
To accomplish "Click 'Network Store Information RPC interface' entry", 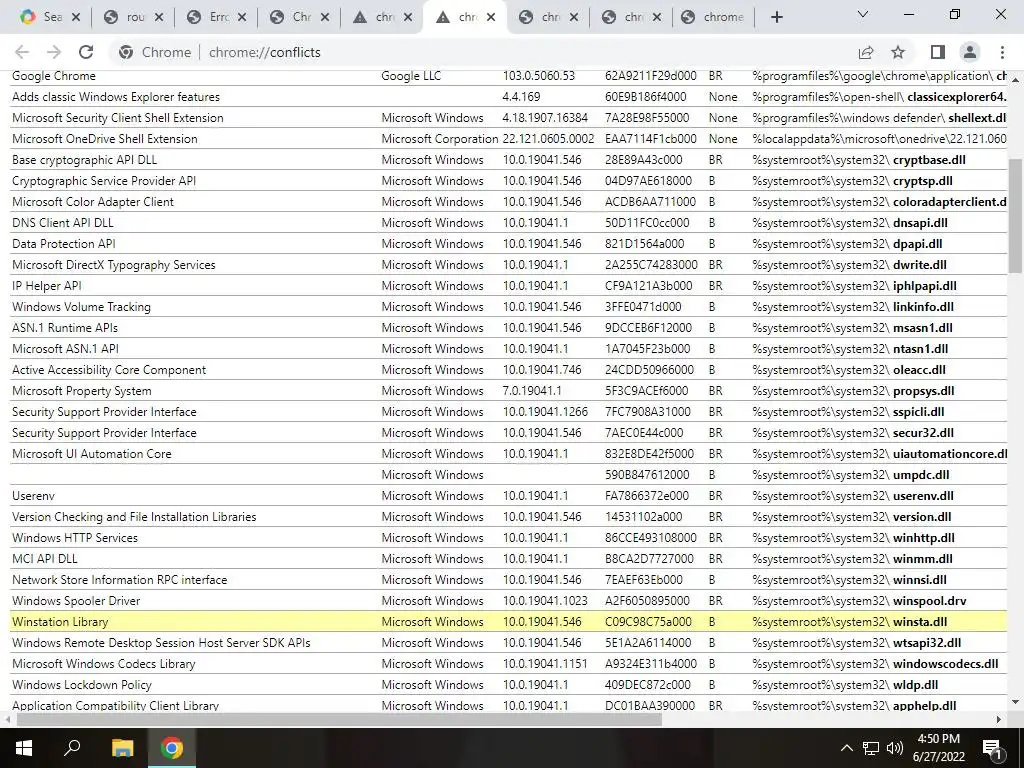I will (x=120, y=579).
